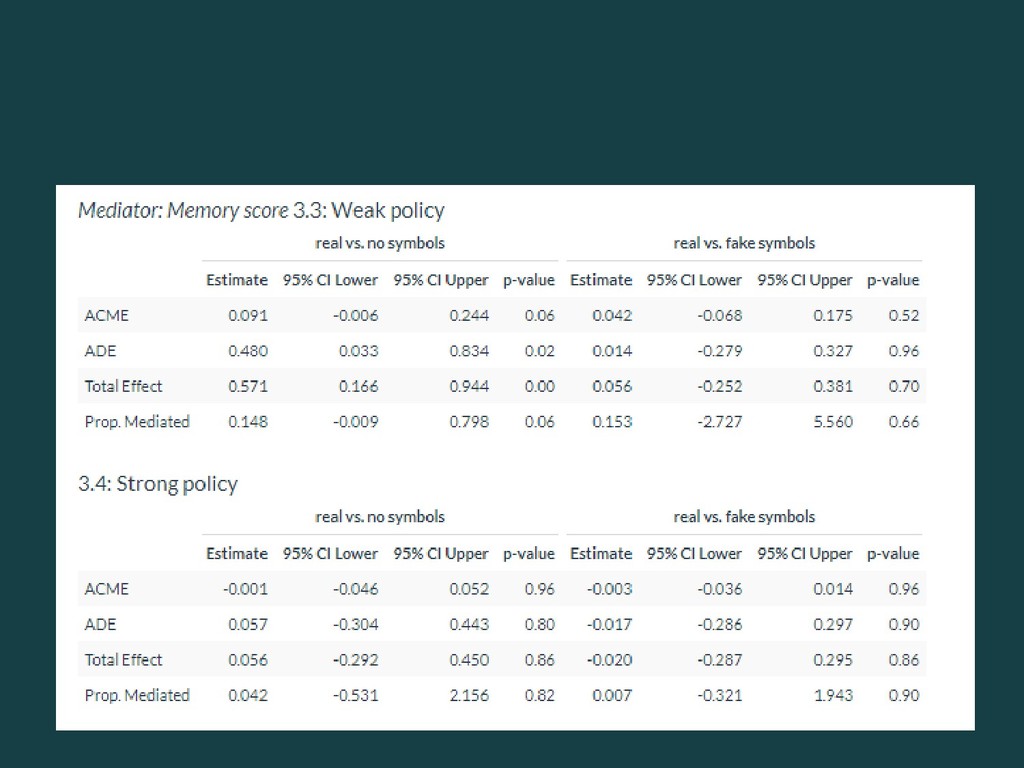Select the strong policy upper CI value 1.943
This screenshot has height=768, width=1024.
click(833, 696)
